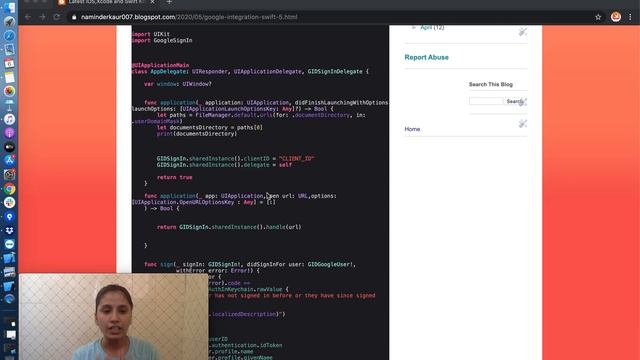Image resolution: width=640 pixels, height=360 pixels.
Task: Open TeamViewer icon in the dock
Action: pyautogui.click(x=9, y=244)
